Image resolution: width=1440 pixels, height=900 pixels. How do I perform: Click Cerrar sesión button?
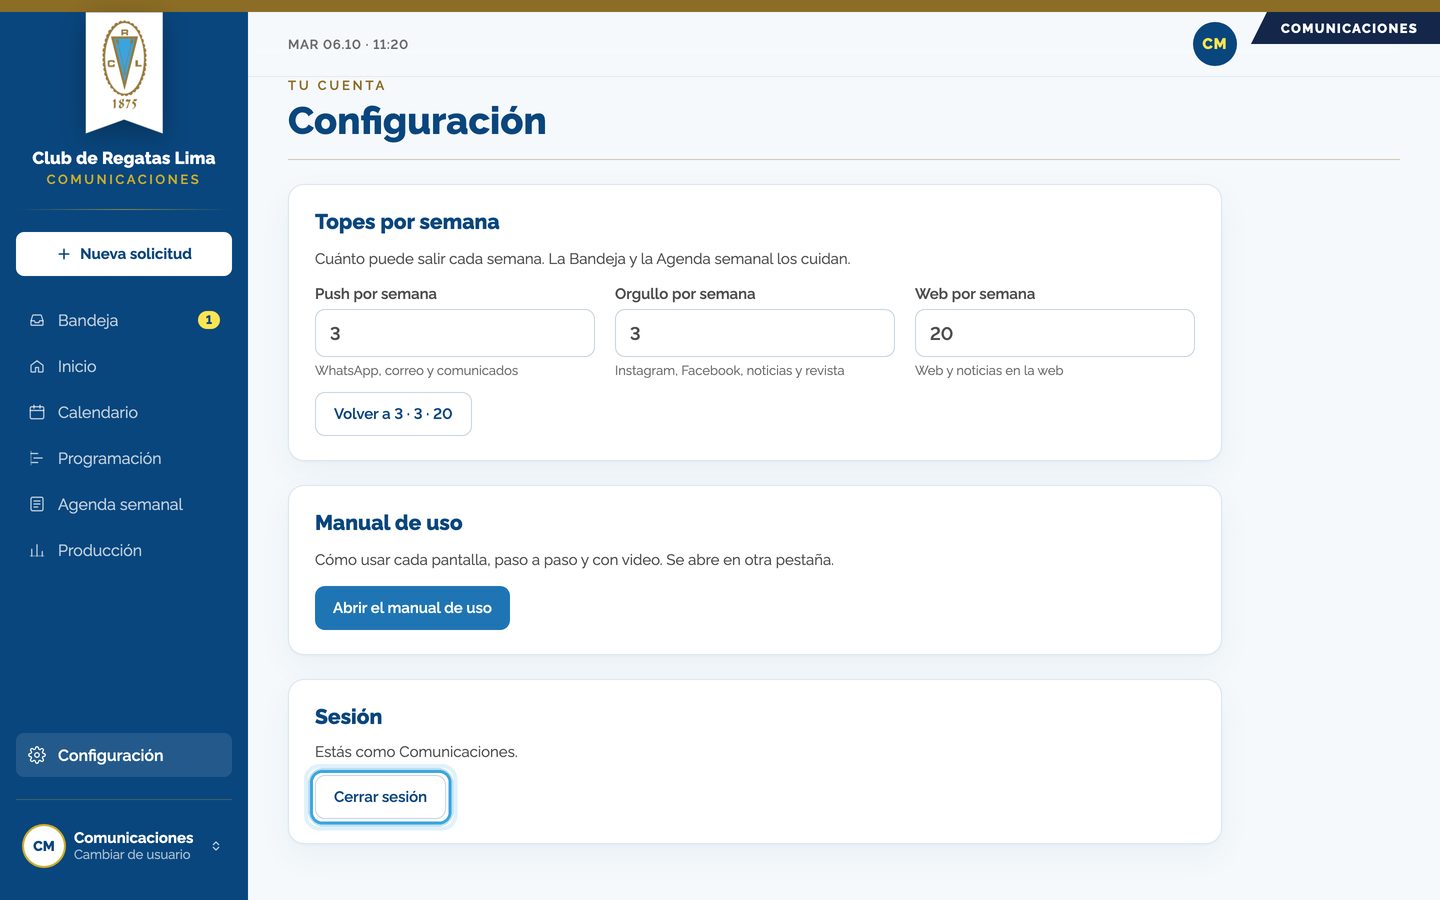(380, 797)
